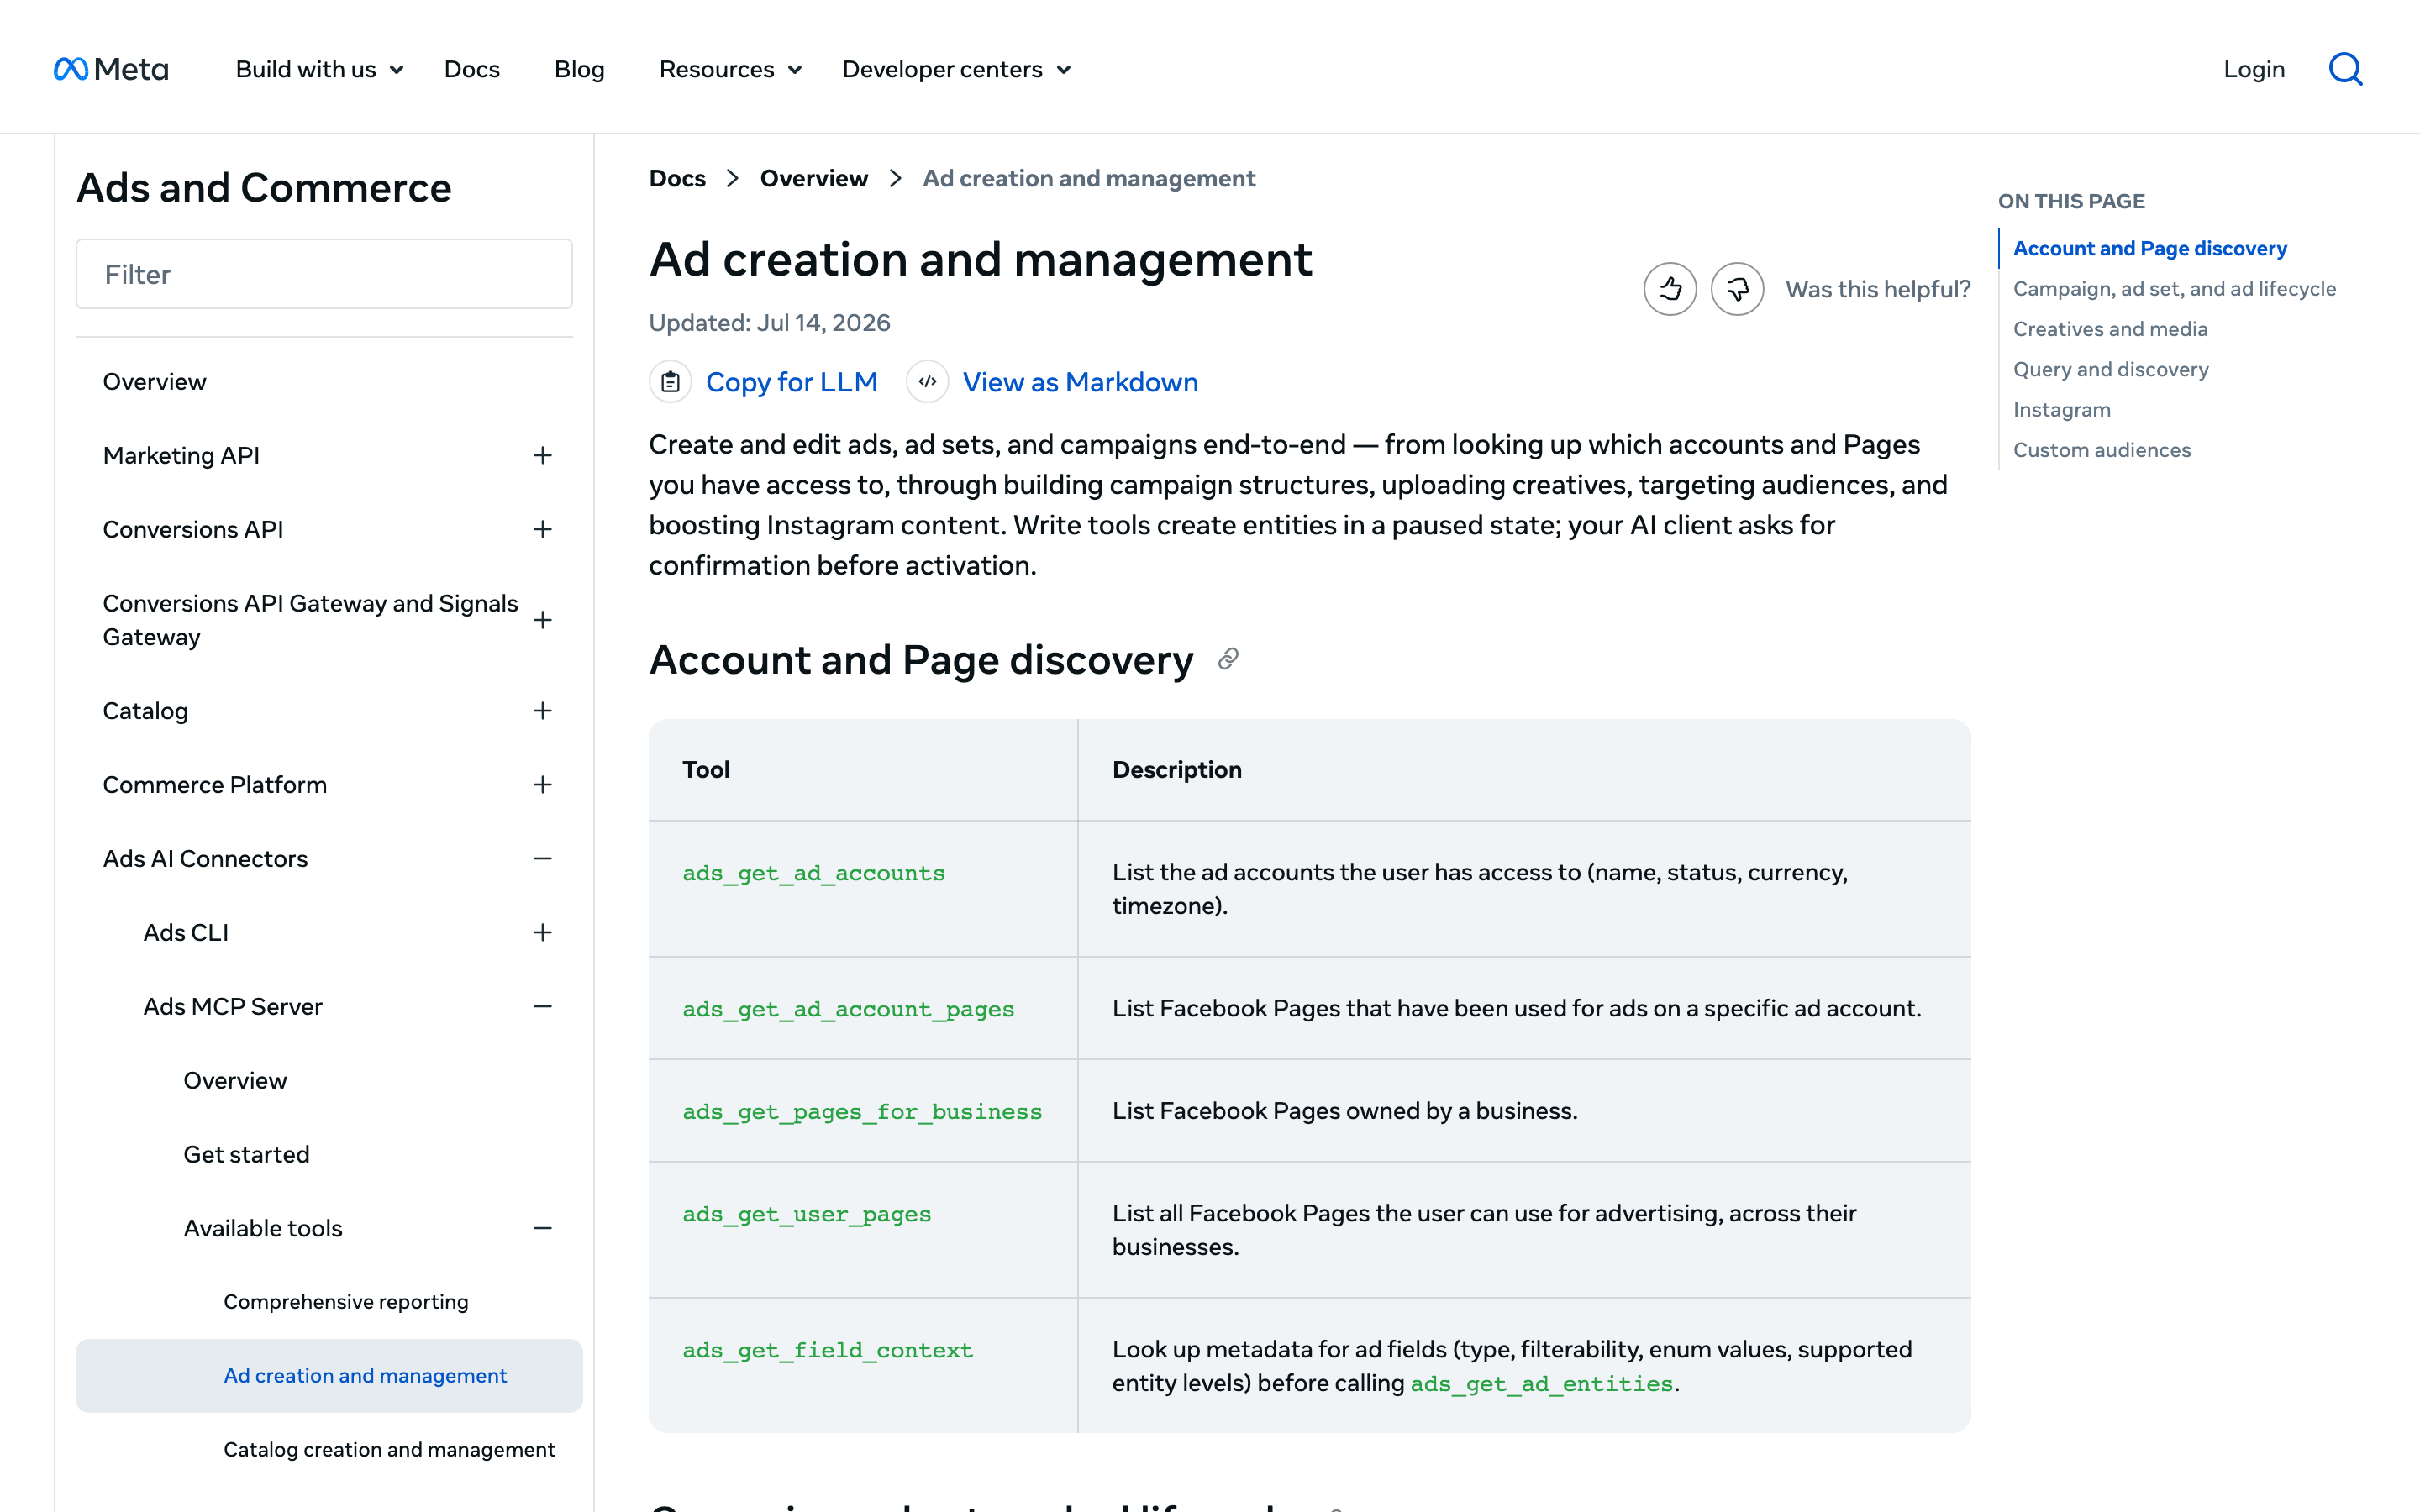Focus the Filter input field
This screenshot has height=1512, width=2420.
[x=324, y=274]
